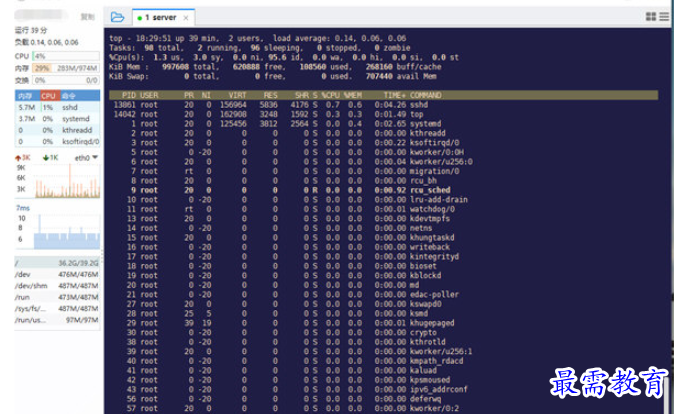
Task: Click the CPU 4% usage bar
Action: pos(66,56)
